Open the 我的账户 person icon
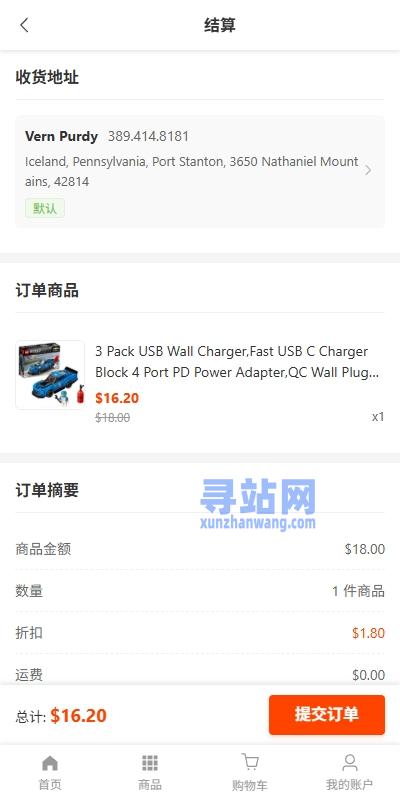This screenshot has width=400, height=800. click(349, 763)
